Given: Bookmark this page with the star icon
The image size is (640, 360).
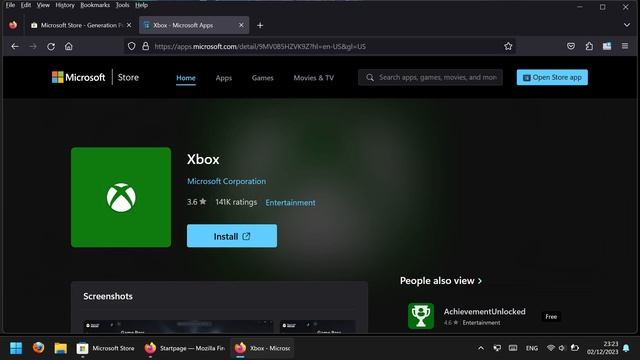Looking at the screenshot, I should tap(508, 47).
